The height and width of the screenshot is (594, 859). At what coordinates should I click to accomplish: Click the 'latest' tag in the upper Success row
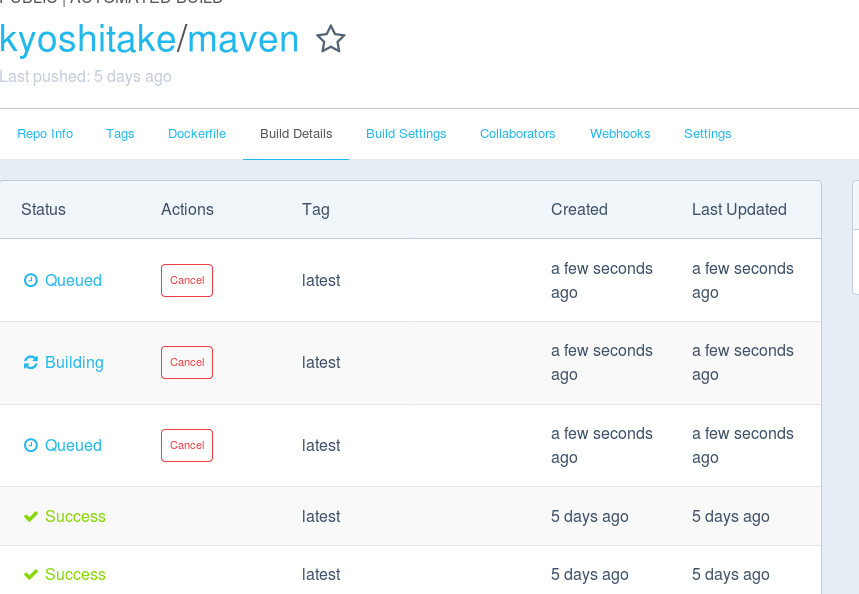tap(321, 516)
